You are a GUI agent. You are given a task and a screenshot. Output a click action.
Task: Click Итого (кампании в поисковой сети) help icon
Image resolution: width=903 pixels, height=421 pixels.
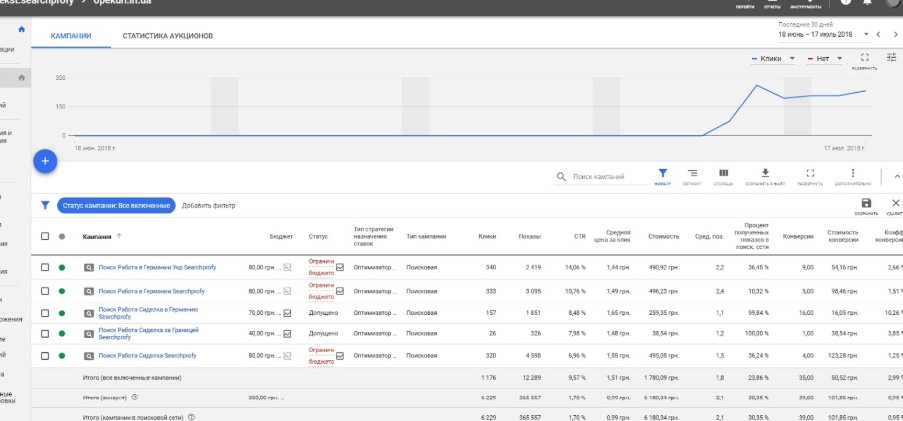192,417
